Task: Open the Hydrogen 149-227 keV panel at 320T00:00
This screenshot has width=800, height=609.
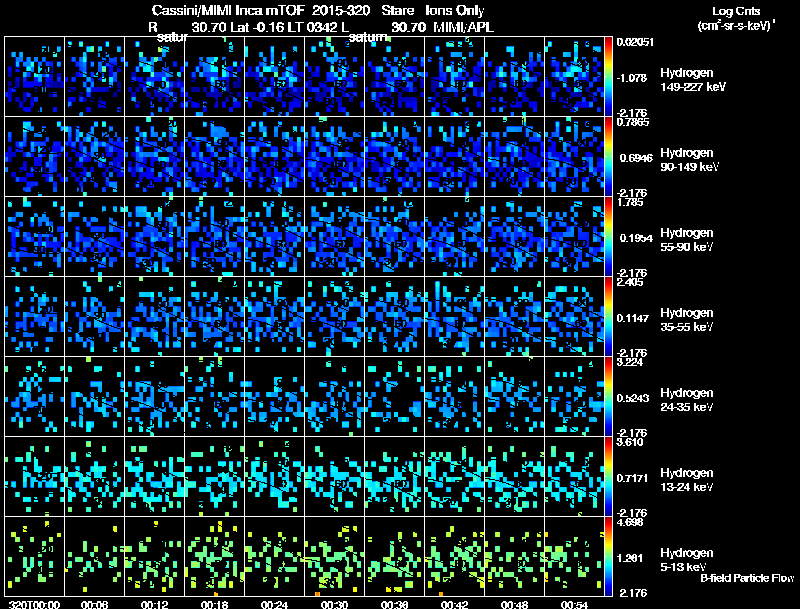Action: [x=34, y=77]
